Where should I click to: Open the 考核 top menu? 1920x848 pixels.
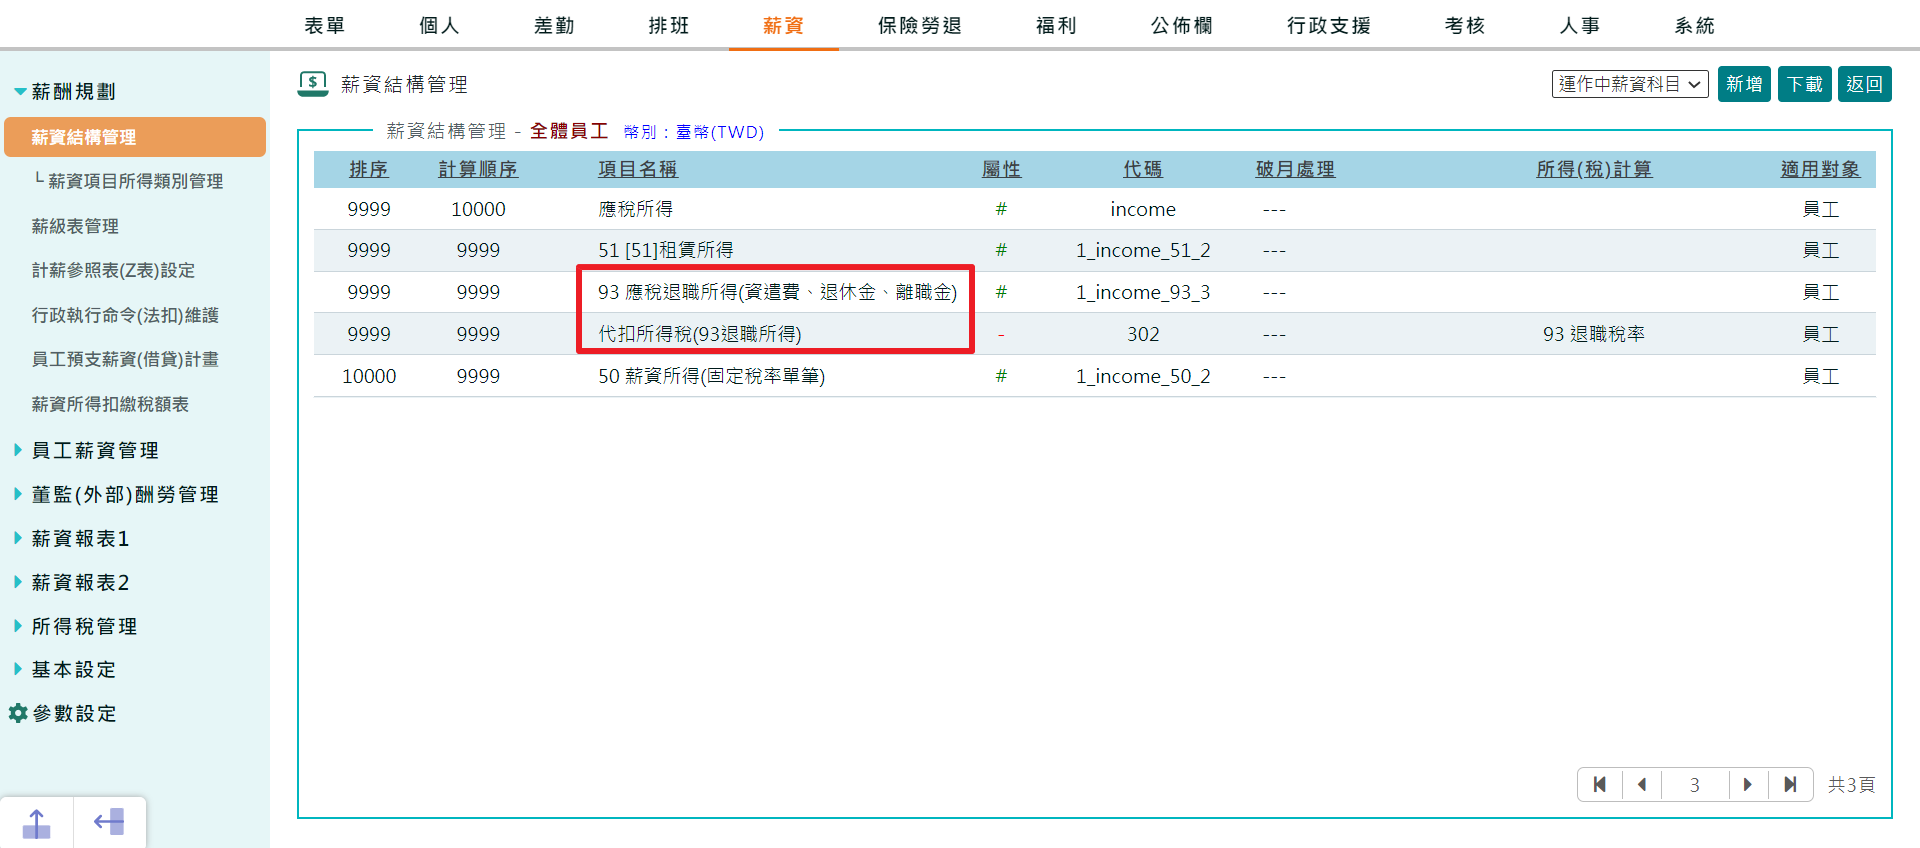coord(1465,25)
